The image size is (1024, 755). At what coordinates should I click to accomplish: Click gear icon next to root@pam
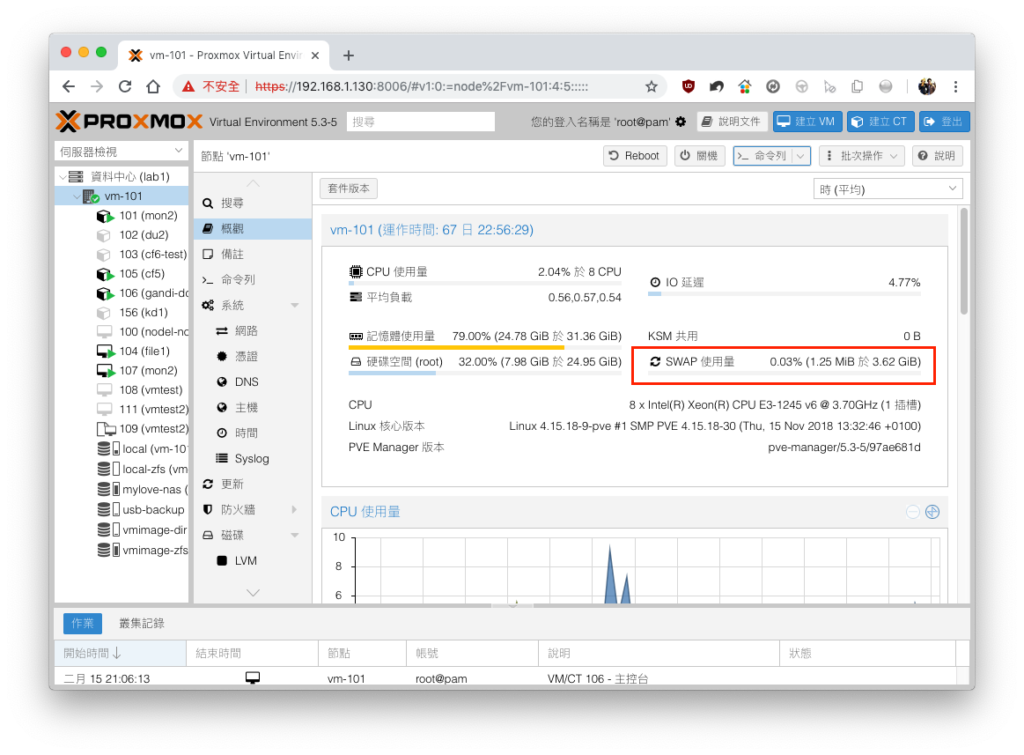pyautogui.click(x=681, y=121)
